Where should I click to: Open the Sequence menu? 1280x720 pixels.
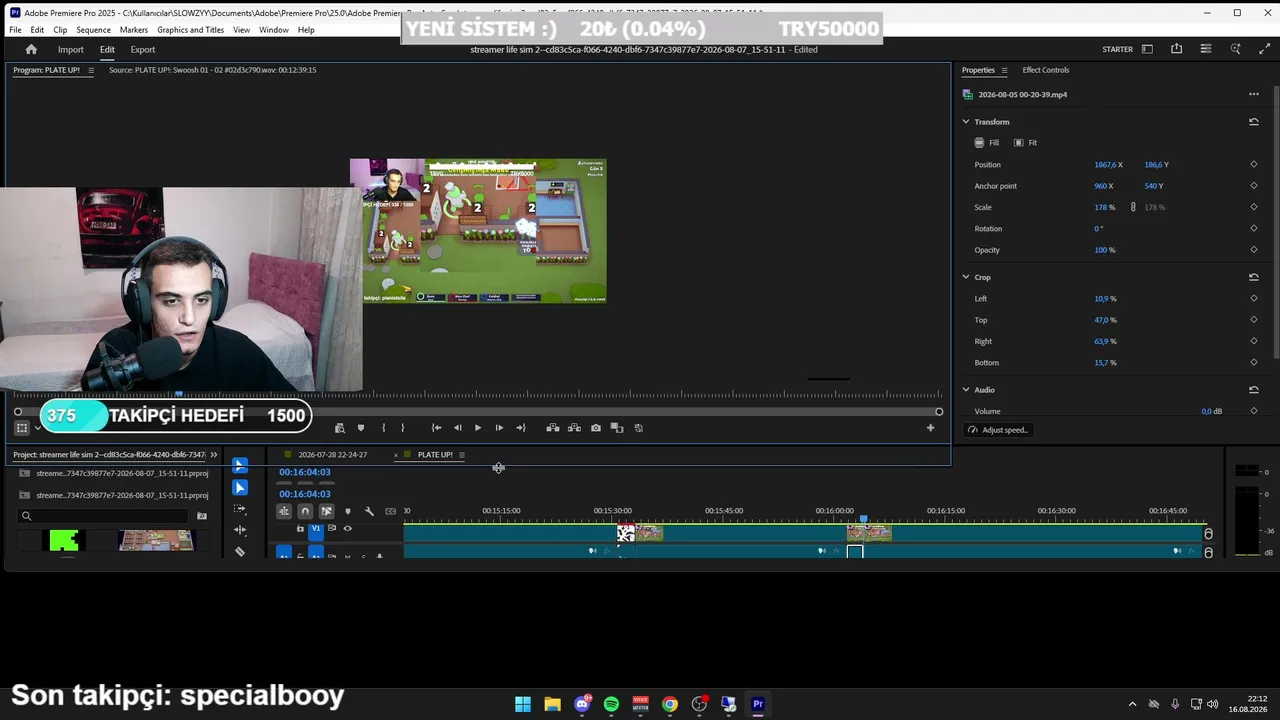click(93, 30)
